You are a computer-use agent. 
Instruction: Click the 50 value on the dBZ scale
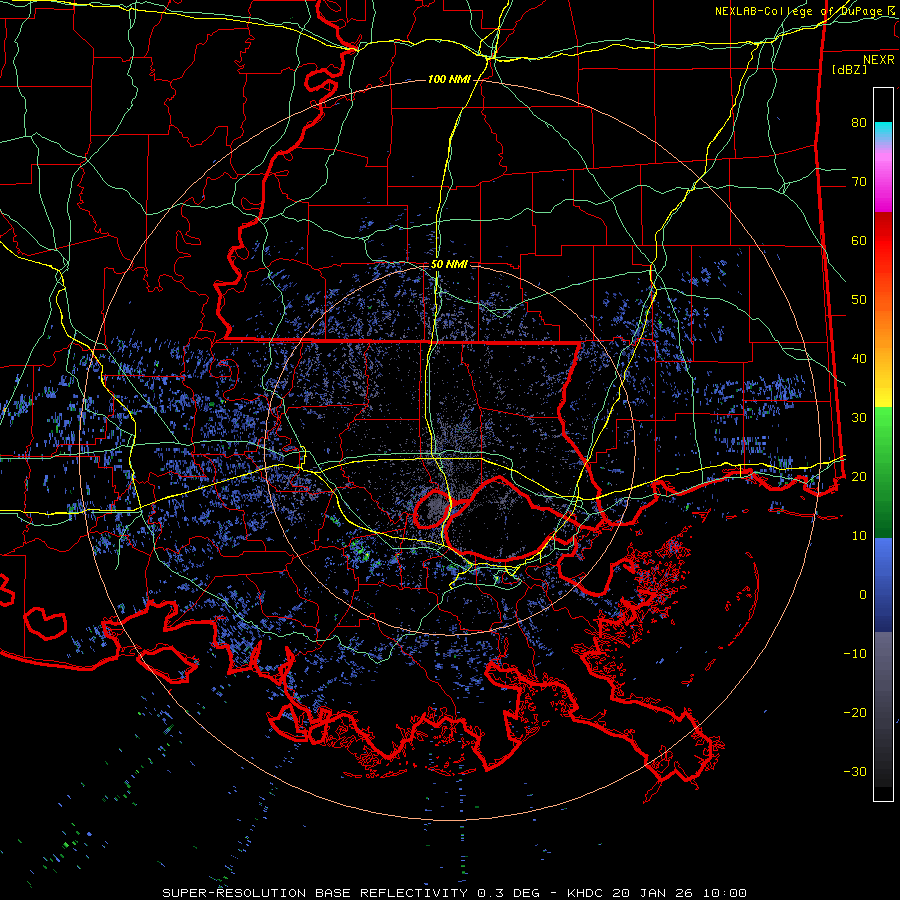[x=859, y=300]
